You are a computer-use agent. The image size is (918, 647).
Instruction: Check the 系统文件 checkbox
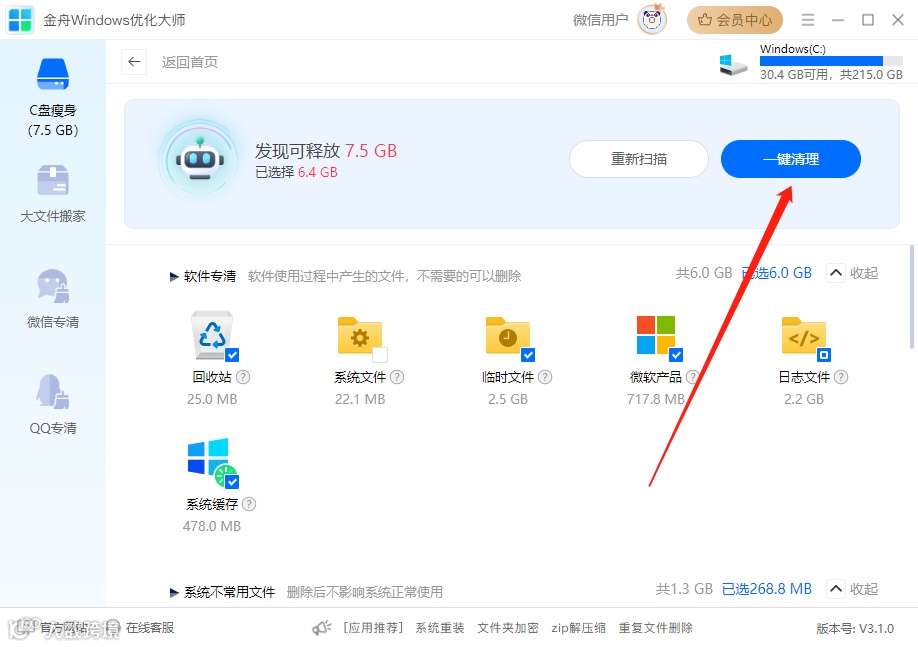point(380,355)
